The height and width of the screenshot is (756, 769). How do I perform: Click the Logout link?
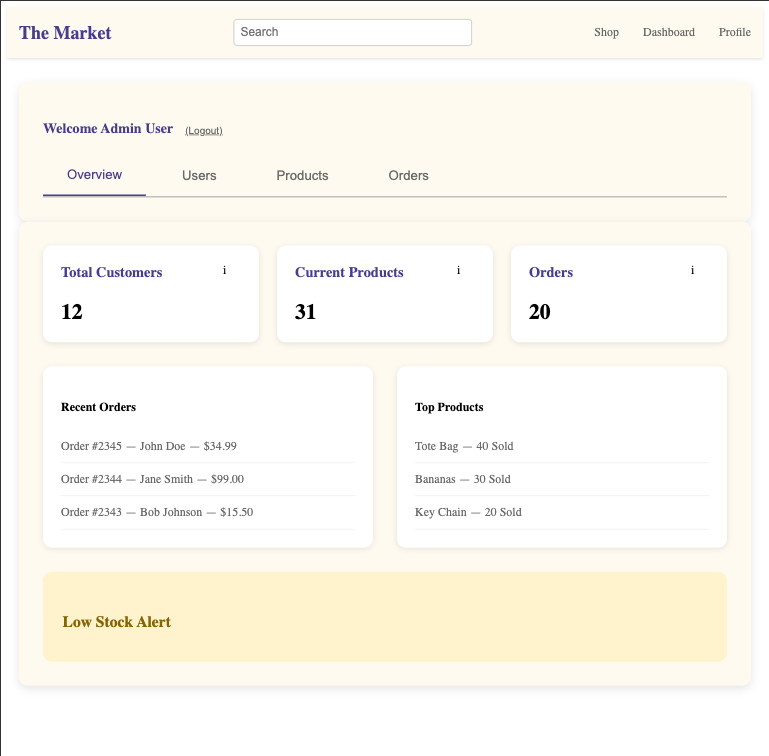pyautogui.click(x=204, y=130)
